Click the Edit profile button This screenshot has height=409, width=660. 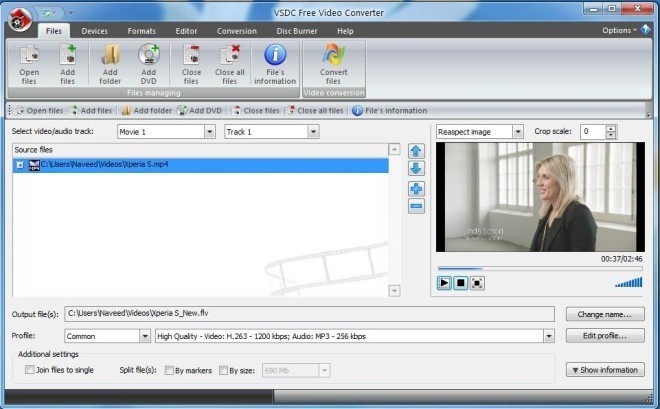pos(604,335)
